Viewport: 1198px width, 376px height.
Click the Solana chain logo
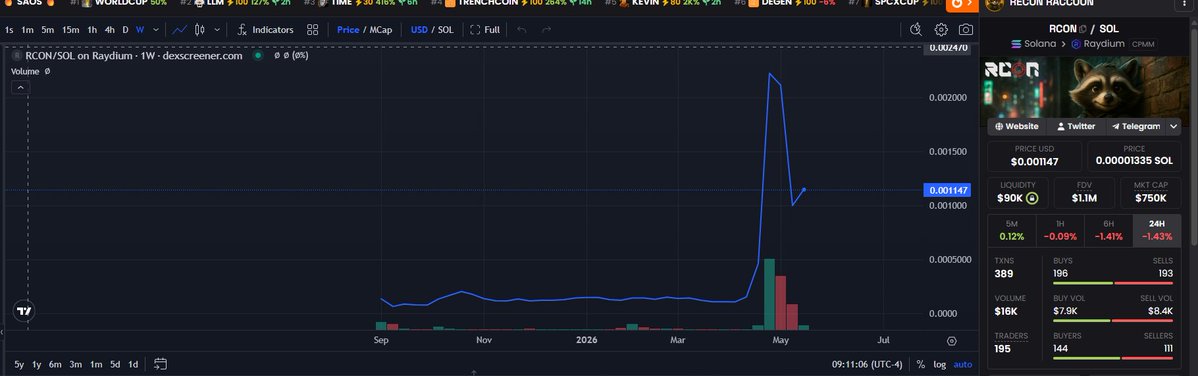click(x=1016, y=44)
